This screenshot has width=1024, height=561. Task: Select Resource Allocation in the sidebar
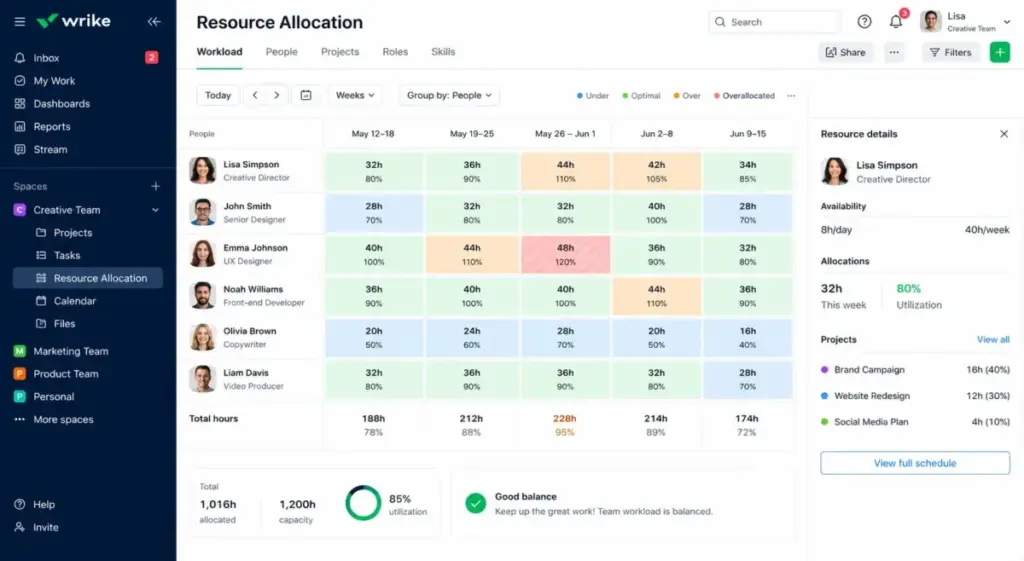(x=88, y=278)
